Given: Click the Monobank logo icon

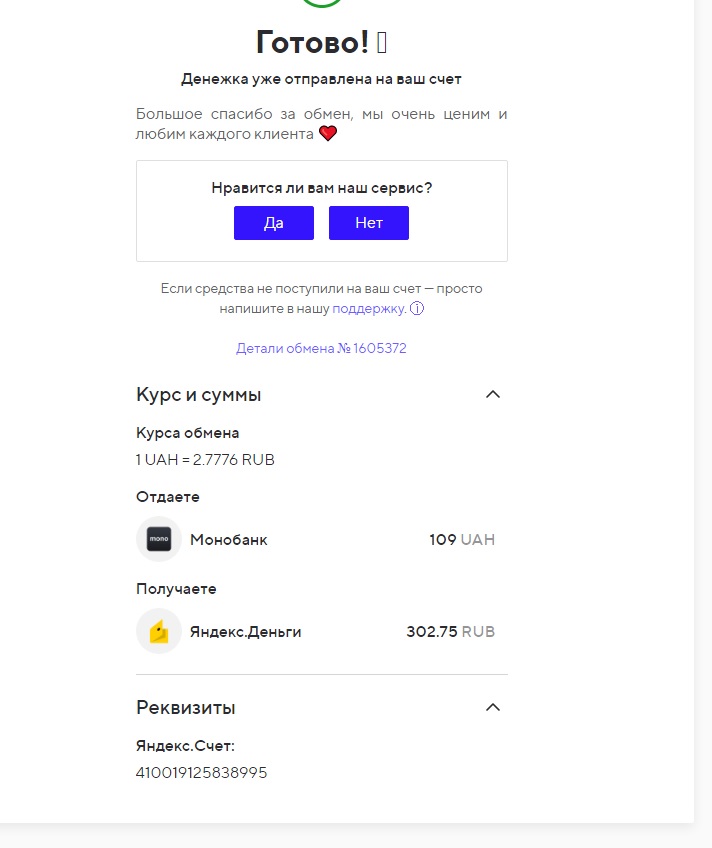Looking at the screenshot, I should (x=159, y=539).
